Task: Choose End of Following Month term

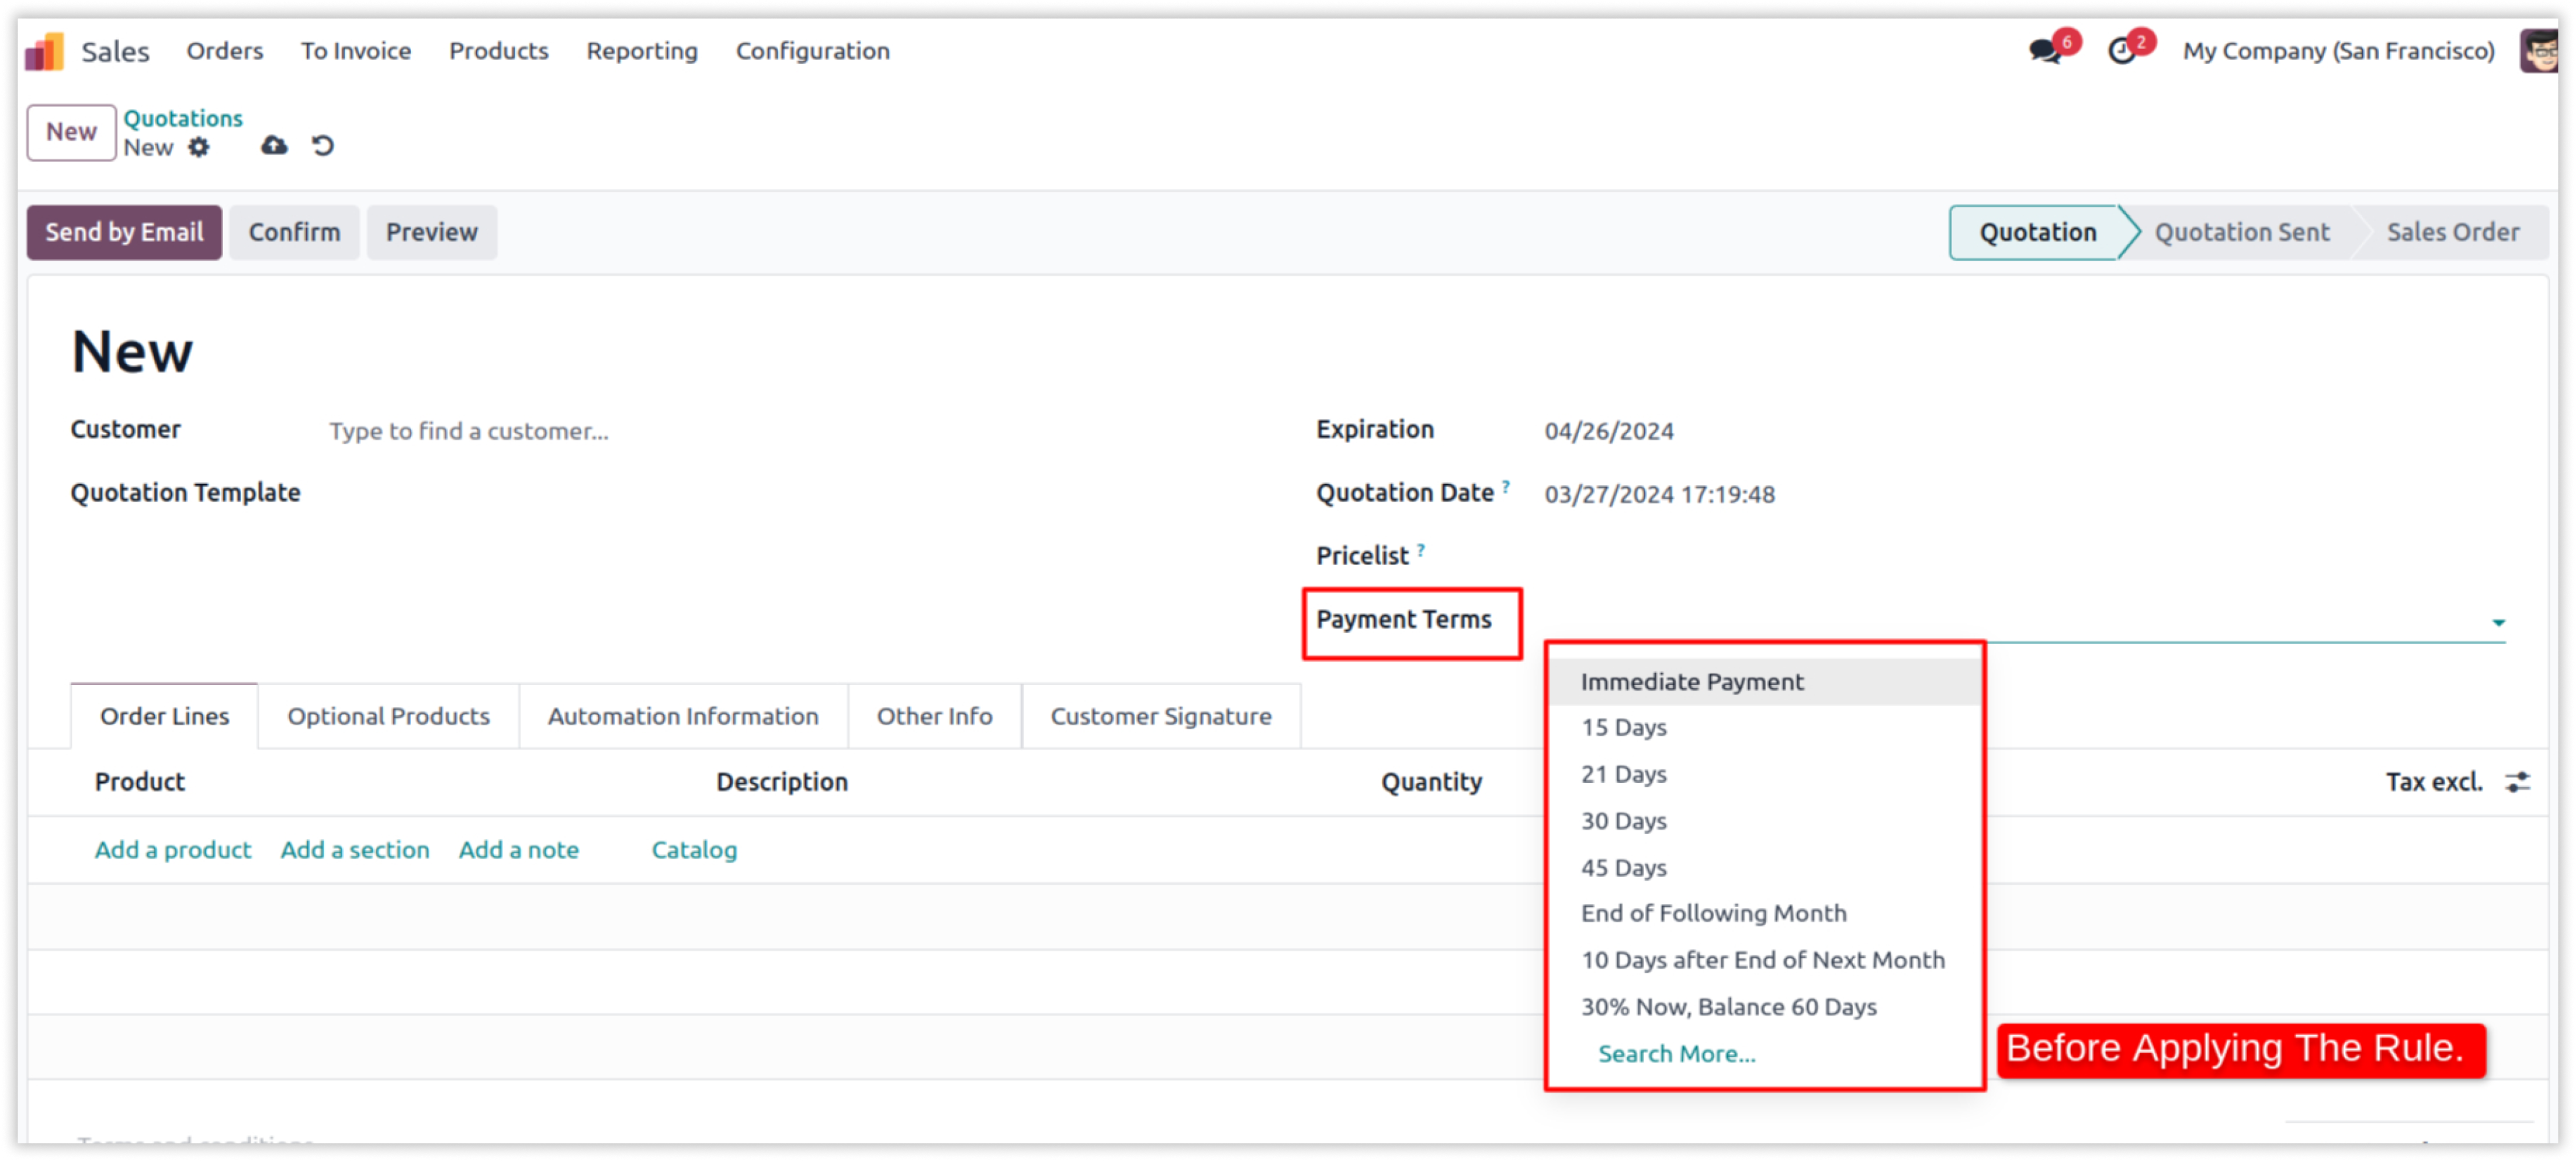Action: tap(1764, 913)
